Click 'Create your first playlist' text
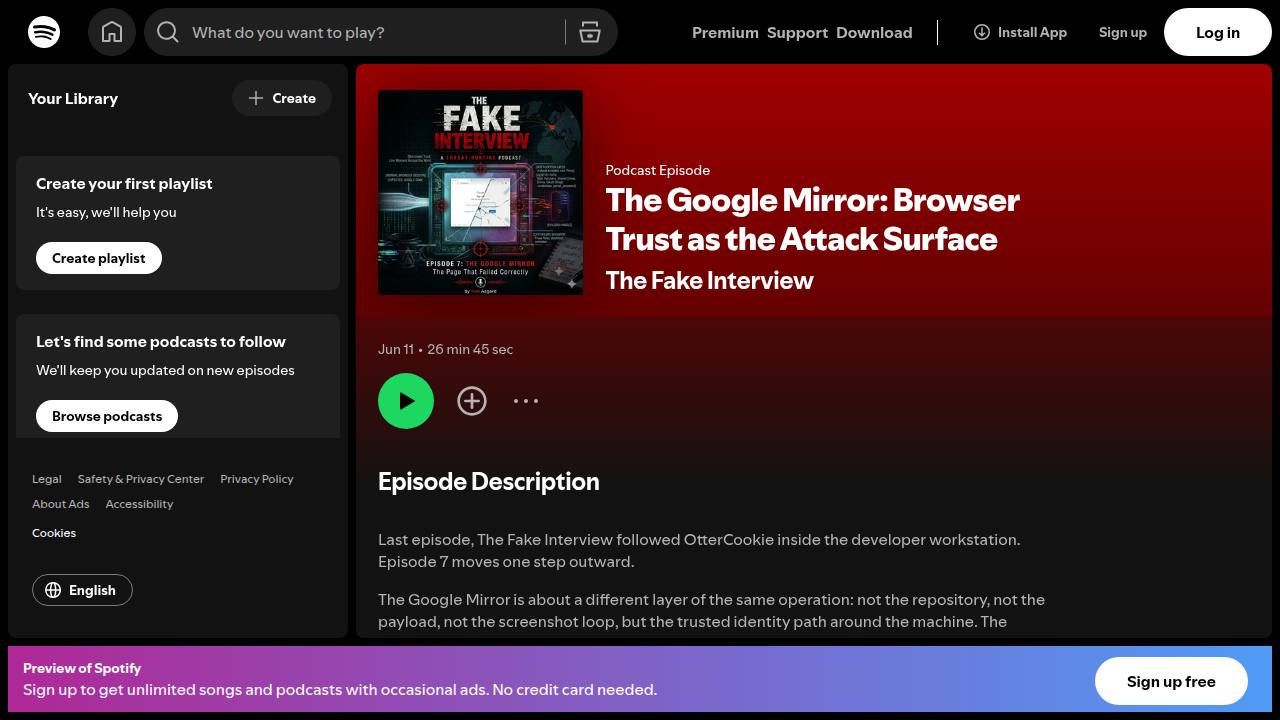Image resolution: width=1280 pixels, height=720 pixels. (124, 184)
